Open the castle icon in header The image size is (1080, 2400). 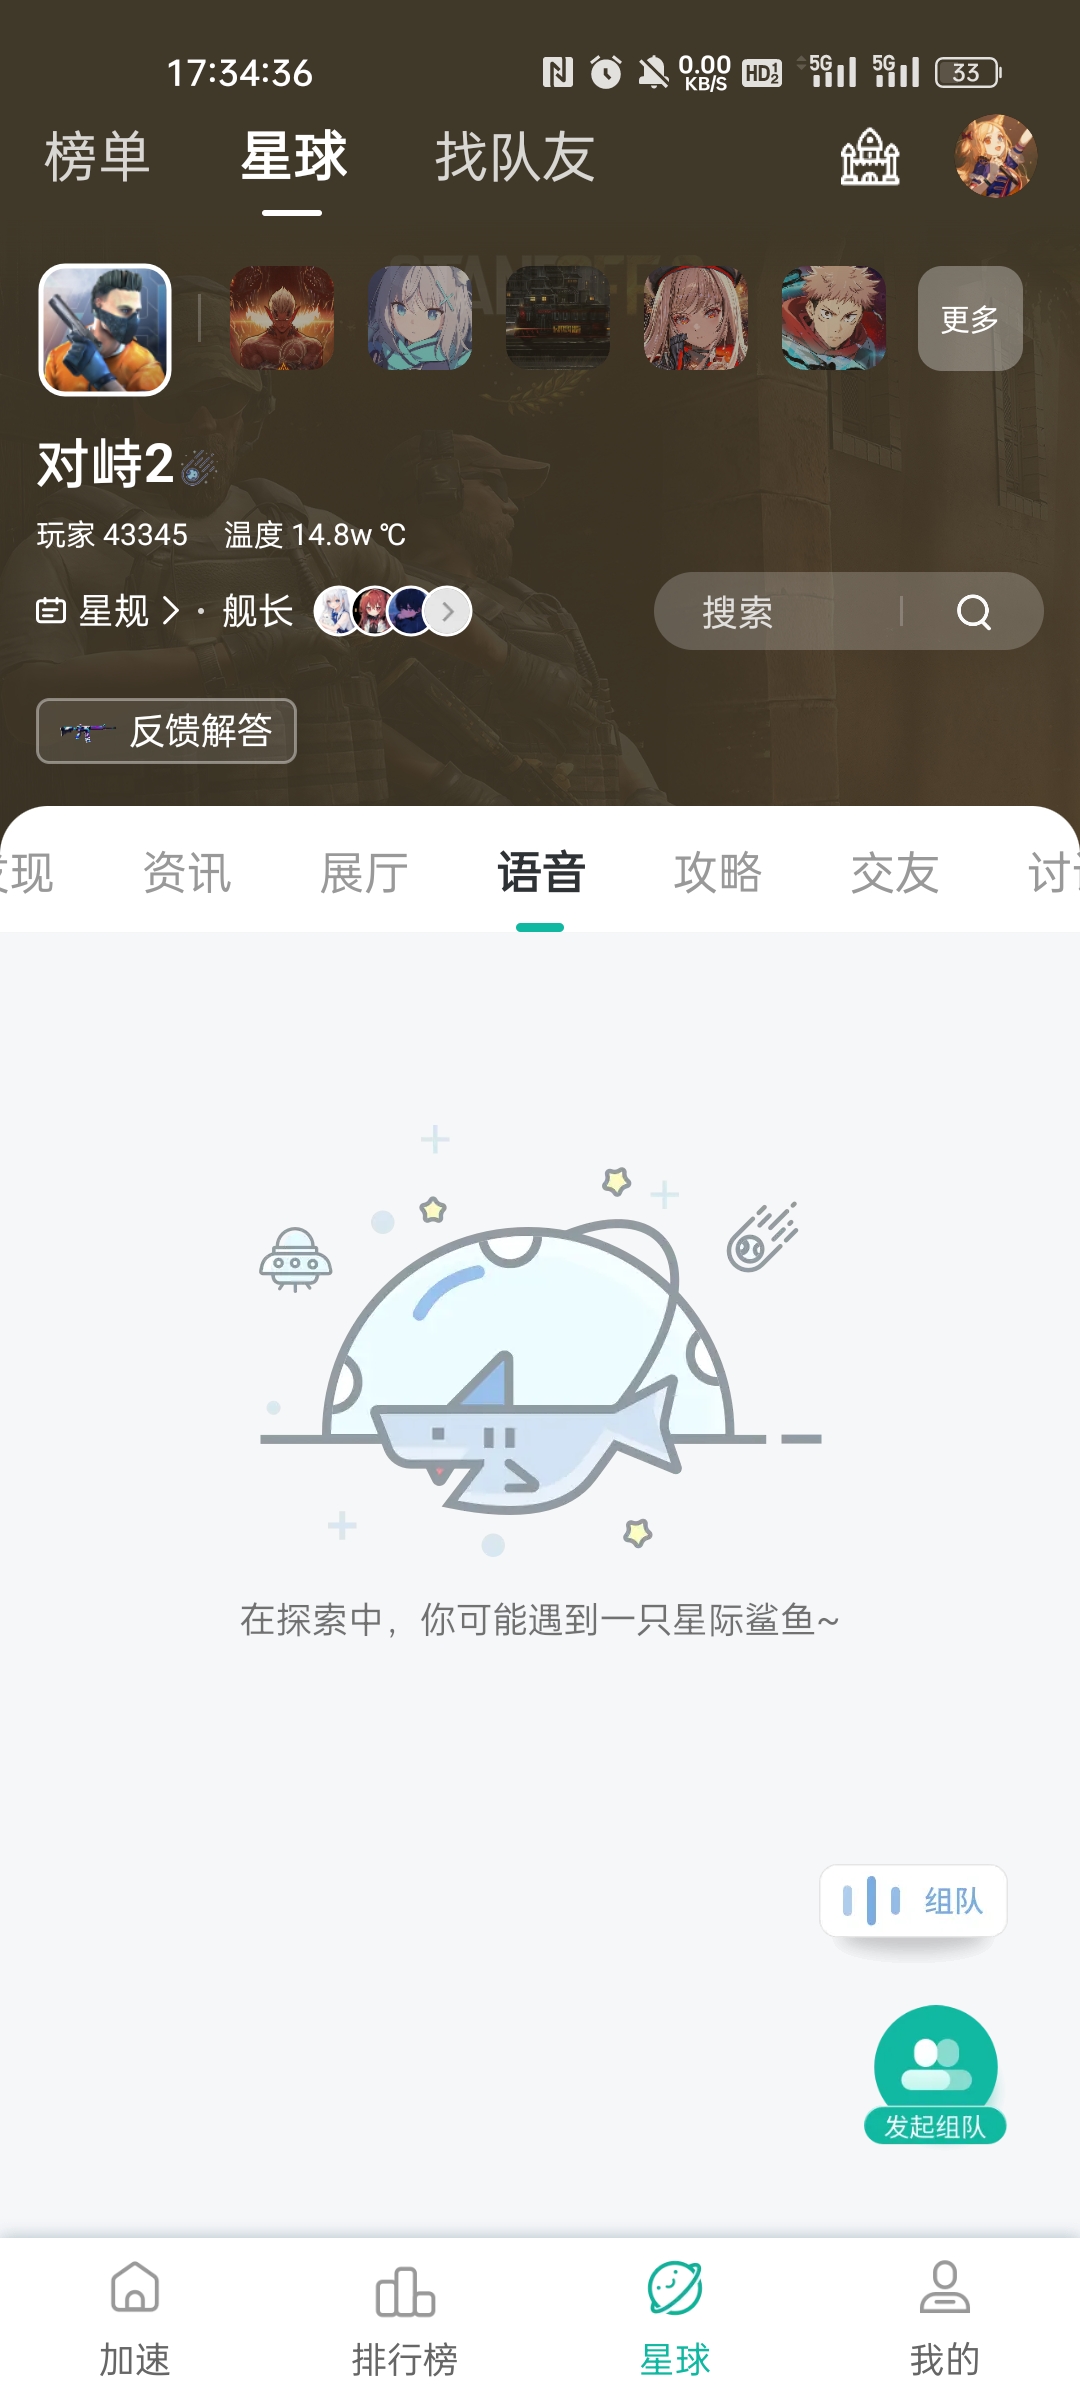tap(870, 157)
